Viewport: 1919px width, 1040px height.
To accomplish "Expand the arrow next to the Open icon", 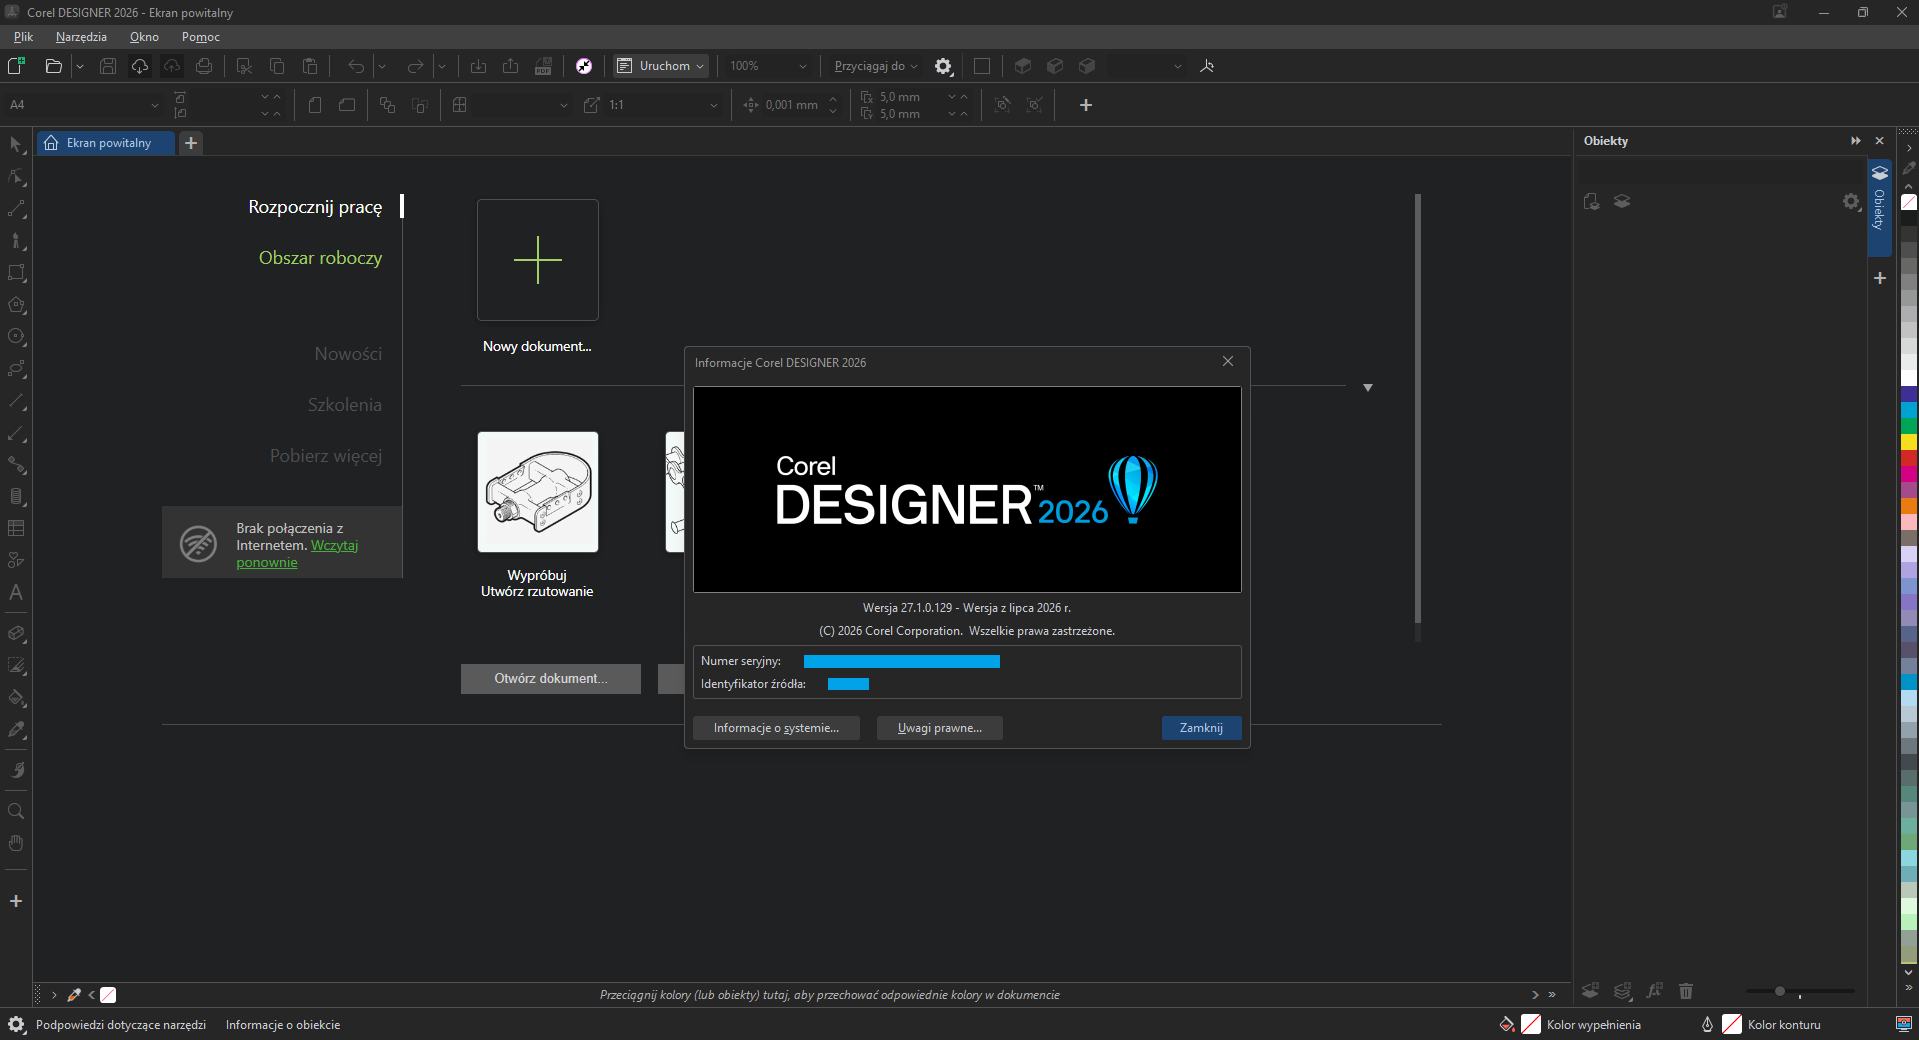I will coord(80,66).
